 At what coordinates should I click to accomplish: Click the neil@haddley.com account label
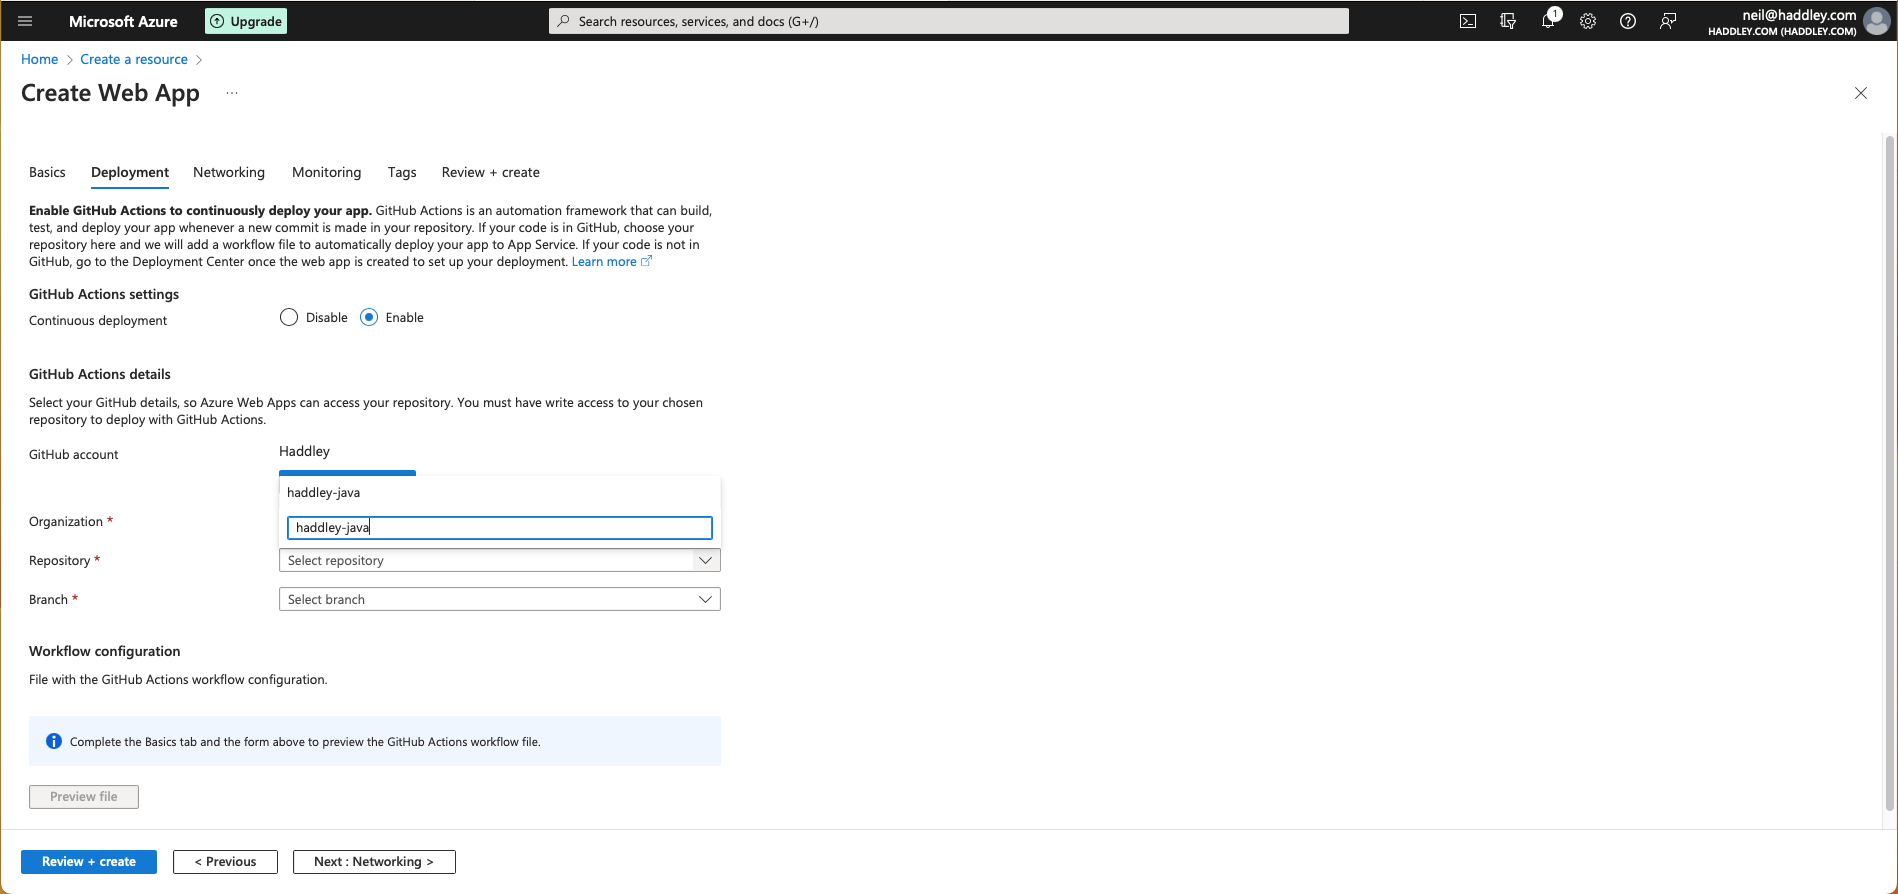[x=1799, y=15]
